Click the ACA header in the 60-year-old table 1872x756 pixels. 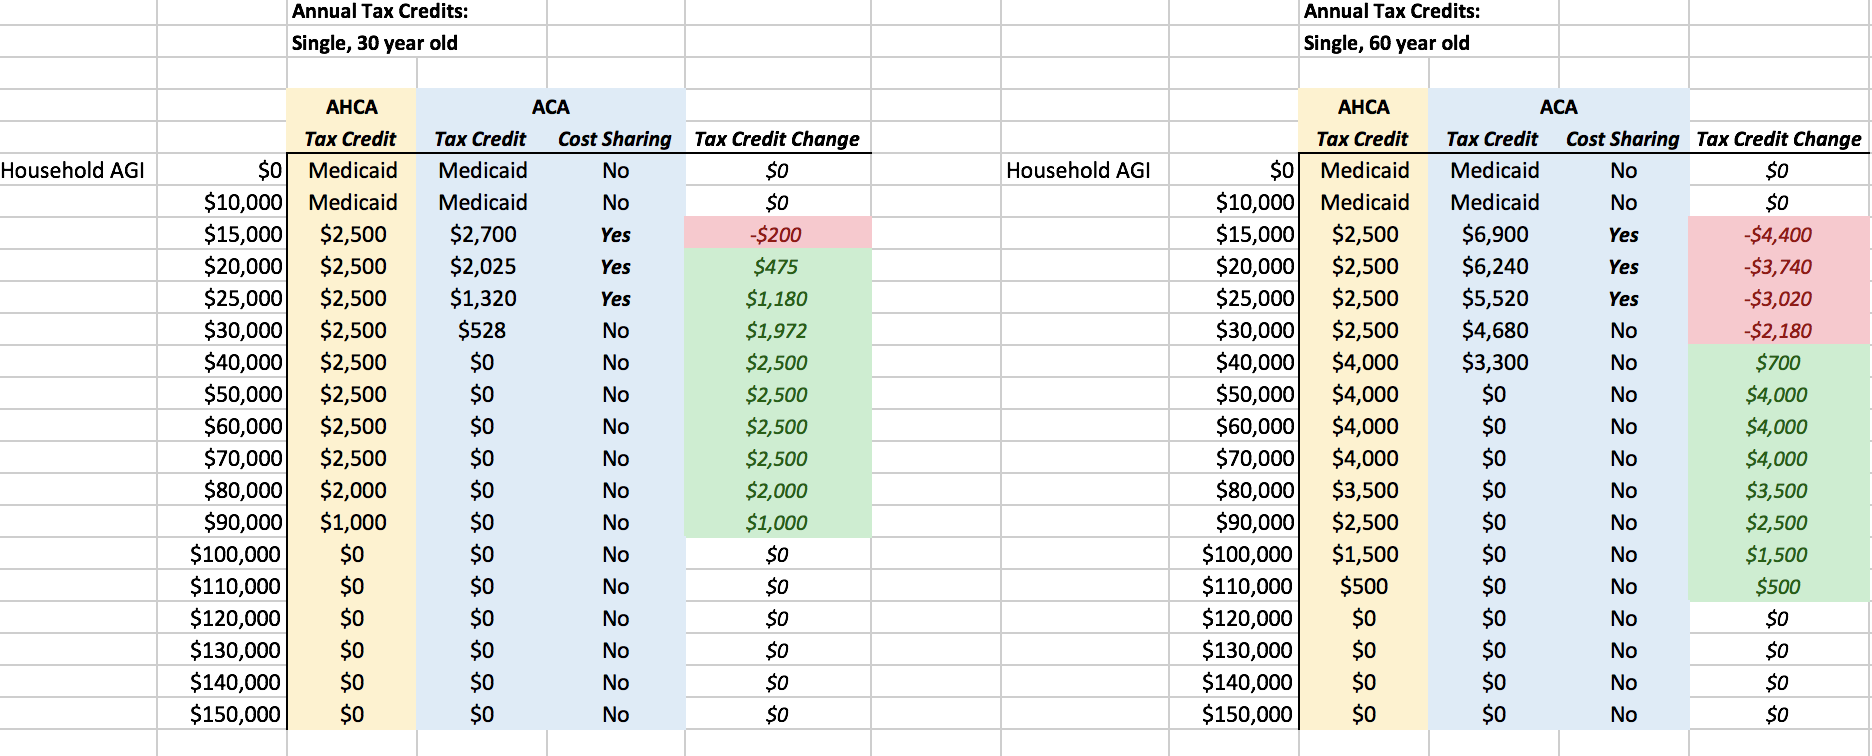pyautogui.click(x=1558, y=107)
